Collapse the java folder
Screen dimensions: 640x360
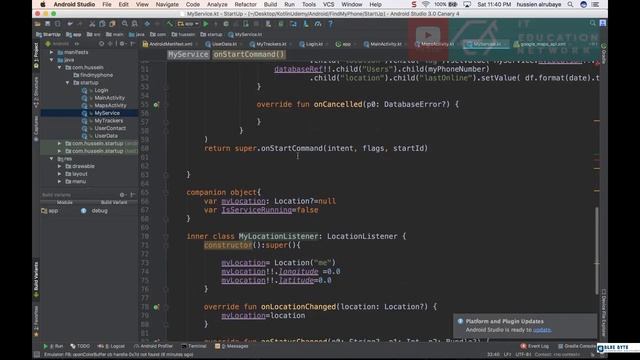pos(51,60)
